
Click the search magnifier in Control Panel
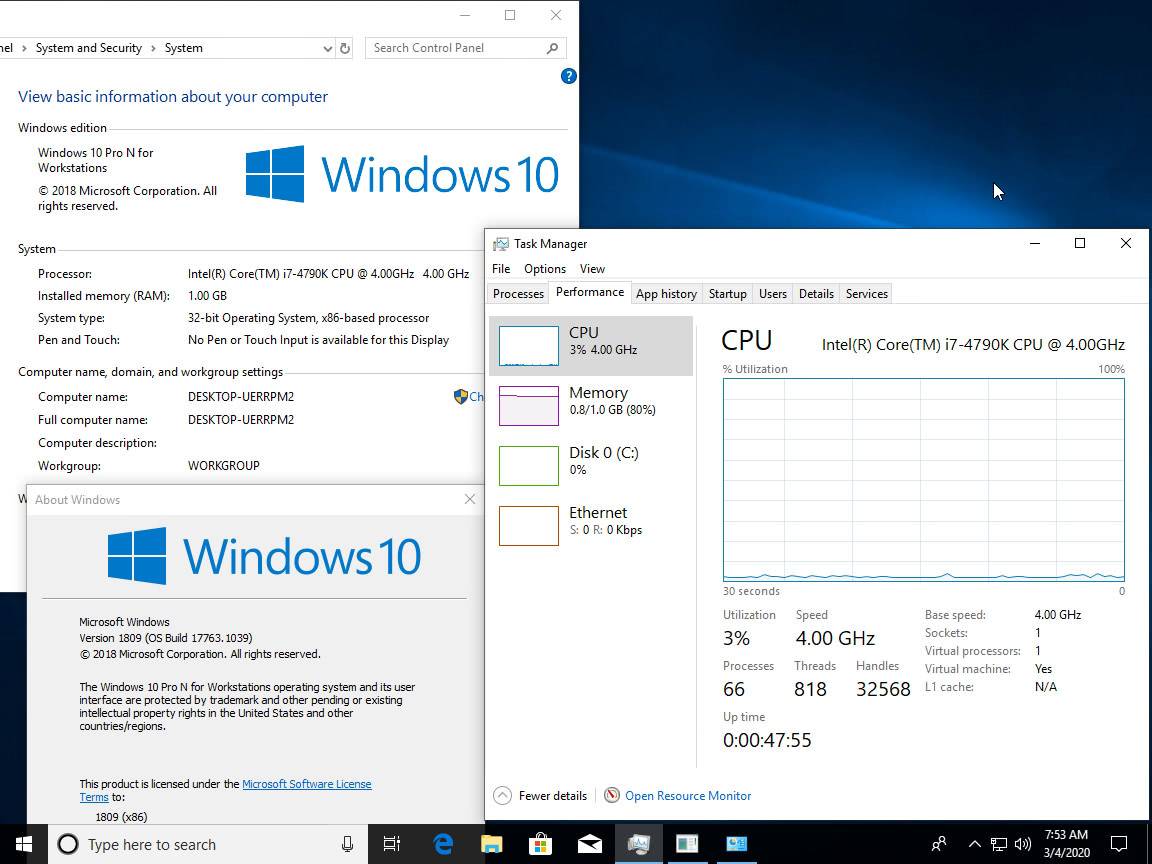(552, 48)
